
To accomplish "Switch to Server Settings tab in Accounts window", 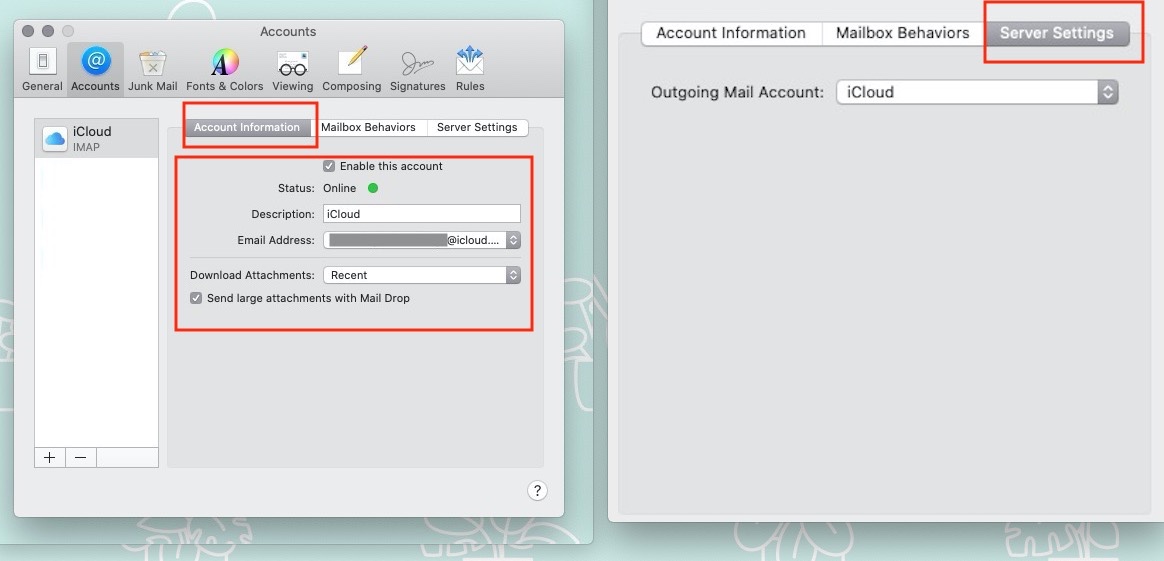I will coord(477,128).
